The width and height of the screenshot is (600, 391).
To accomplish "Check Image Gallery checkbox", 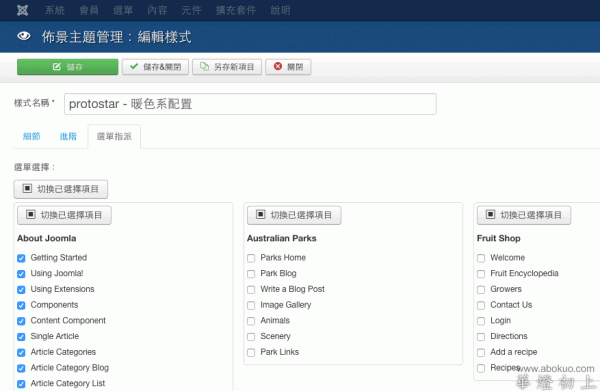I will (x=251, y=305).
